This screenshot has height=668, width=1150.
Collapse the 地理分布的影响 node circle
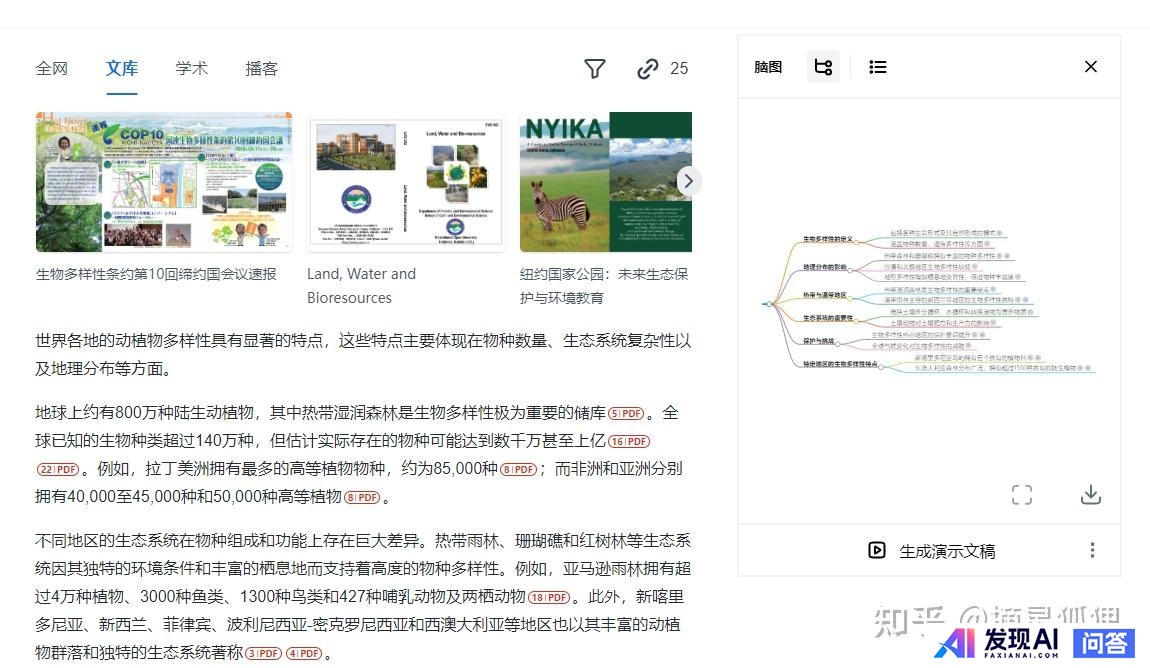[851, 268]
